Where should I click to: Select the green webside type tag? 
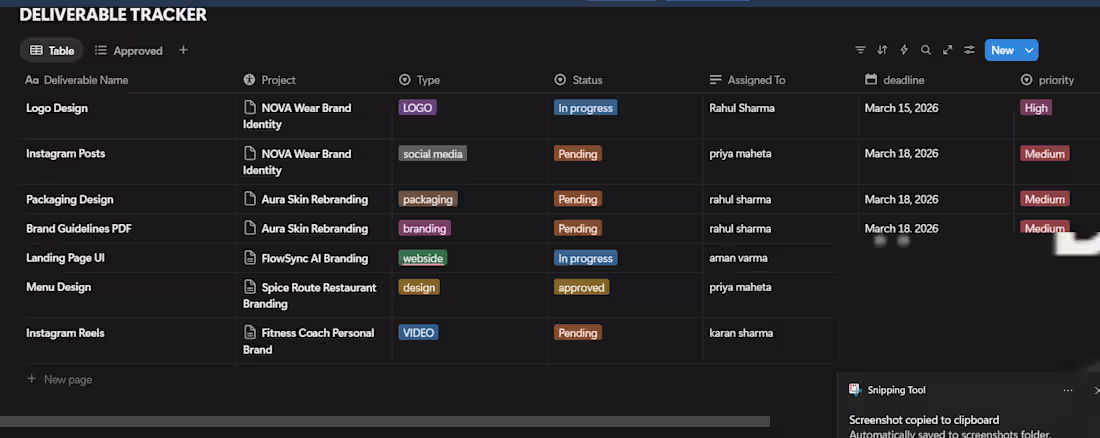pos(423,258)
